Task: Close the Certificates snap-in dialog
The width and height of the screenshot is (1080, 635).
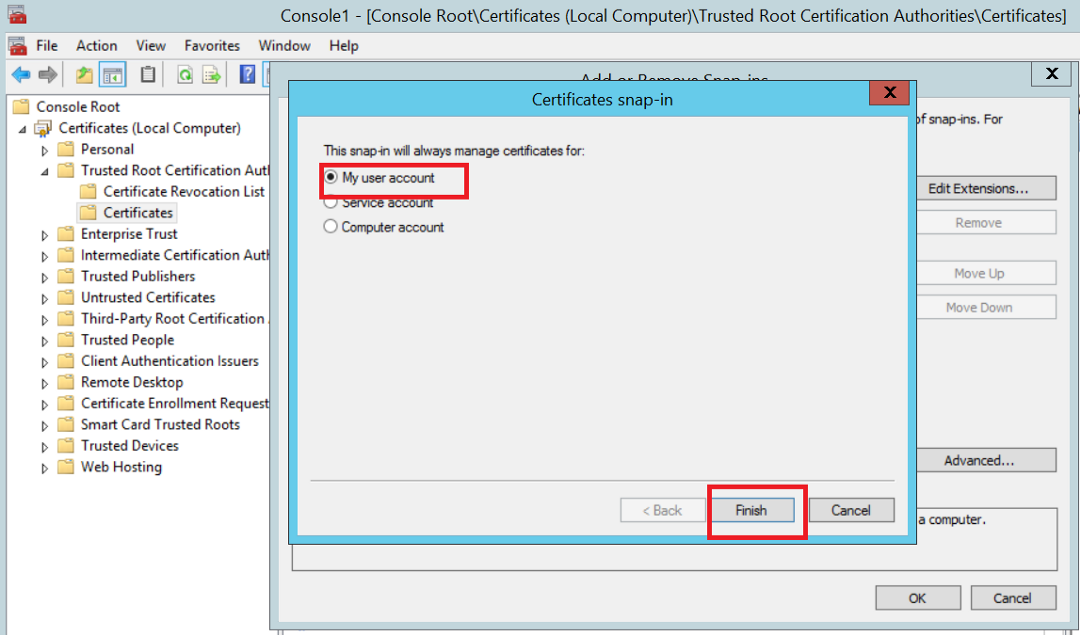Action: tap(888, 94)
